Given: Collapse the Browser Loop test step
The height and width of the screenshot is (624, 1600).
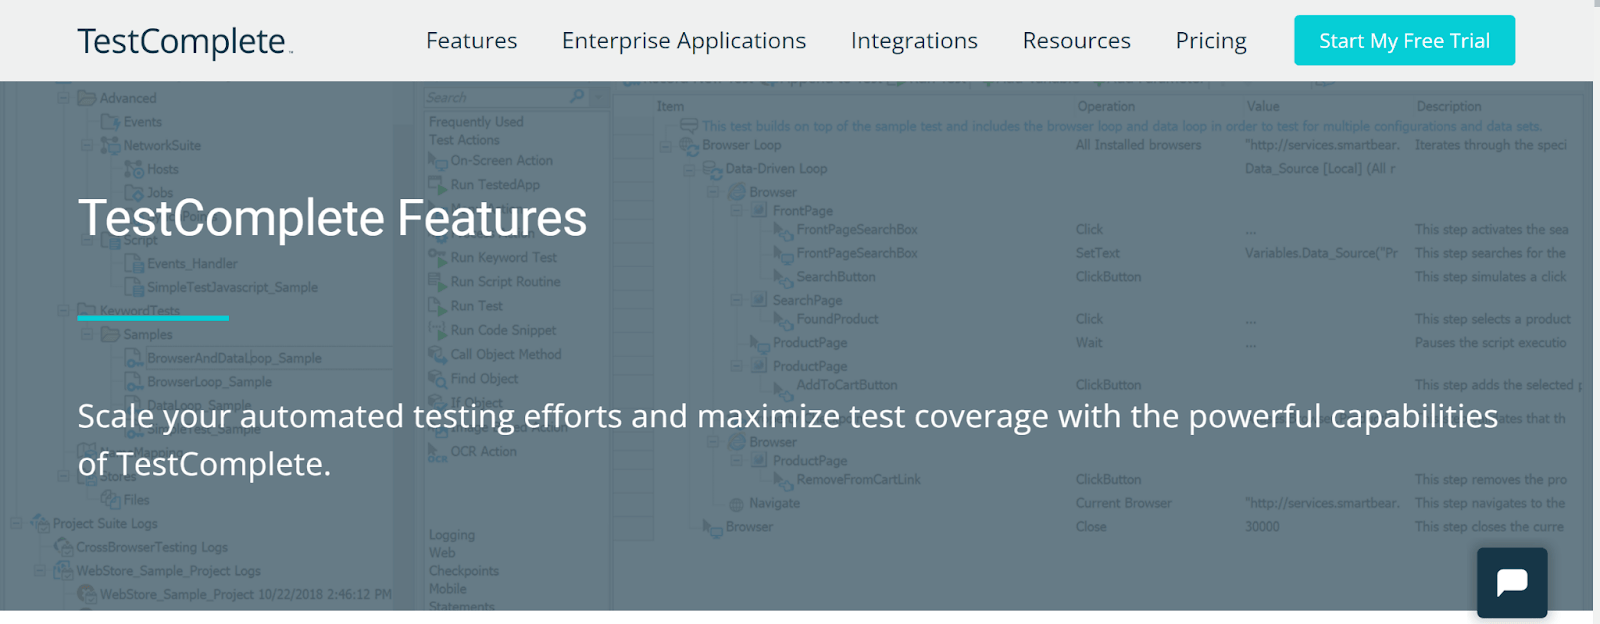Looking at the screenshot, I should (666, 146).
